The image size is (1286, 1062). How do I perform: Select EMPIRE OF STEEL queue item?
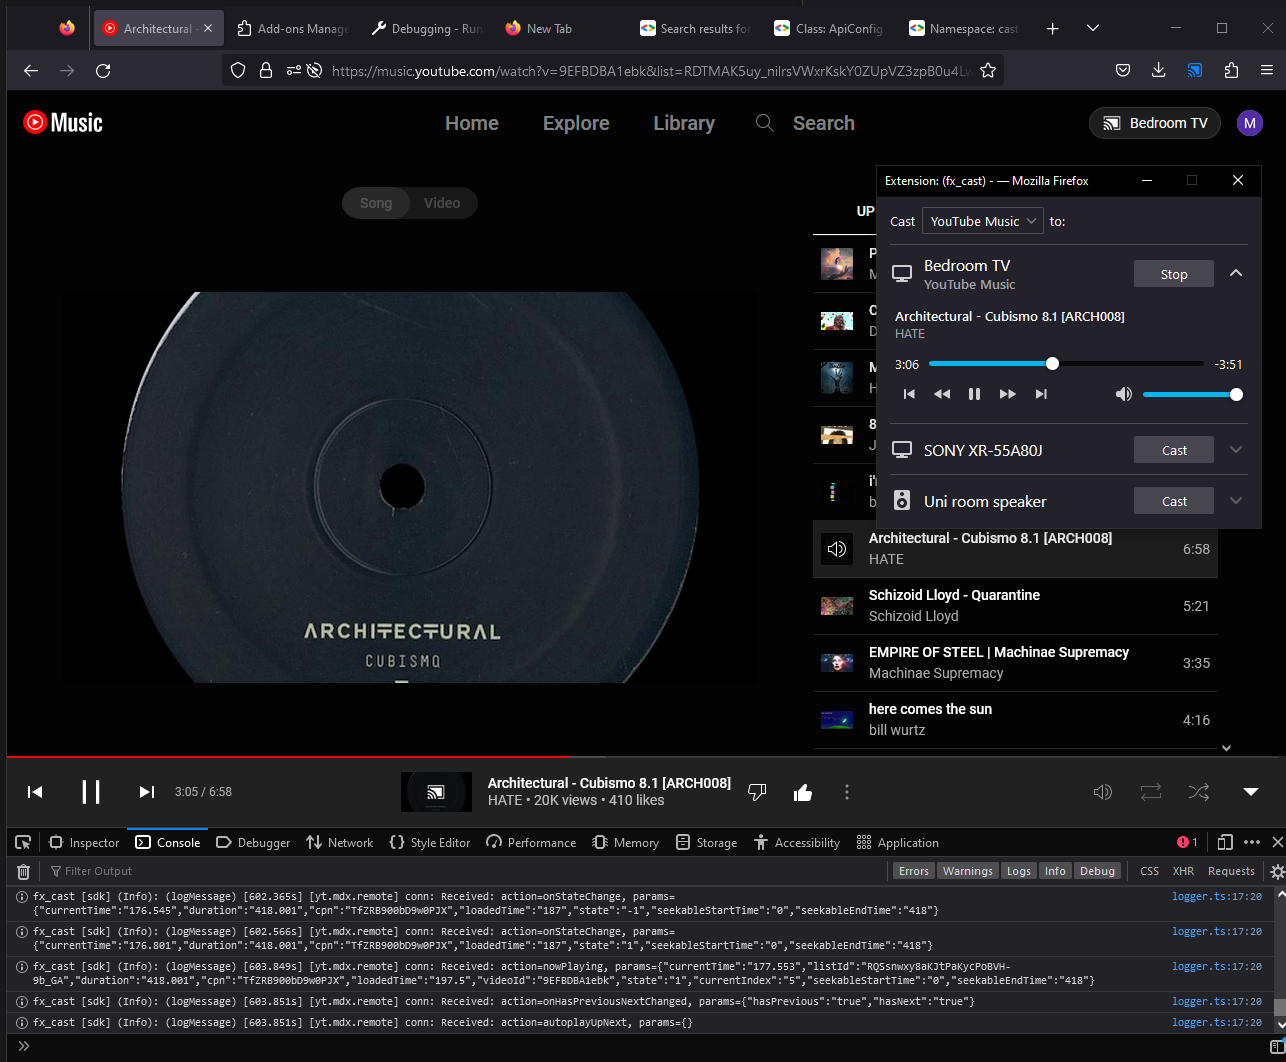(x=1015, y=662)
